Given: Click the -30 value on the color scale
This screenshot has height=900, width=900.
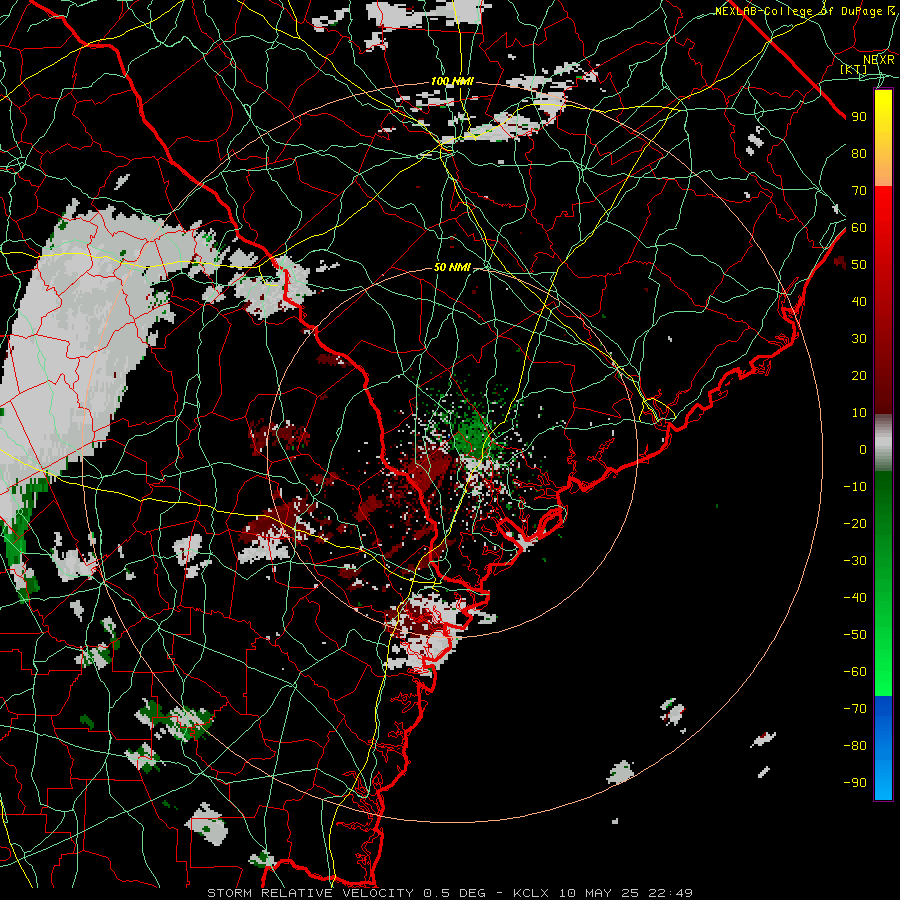Looking at the screenshot, I should tap(855, 561).
